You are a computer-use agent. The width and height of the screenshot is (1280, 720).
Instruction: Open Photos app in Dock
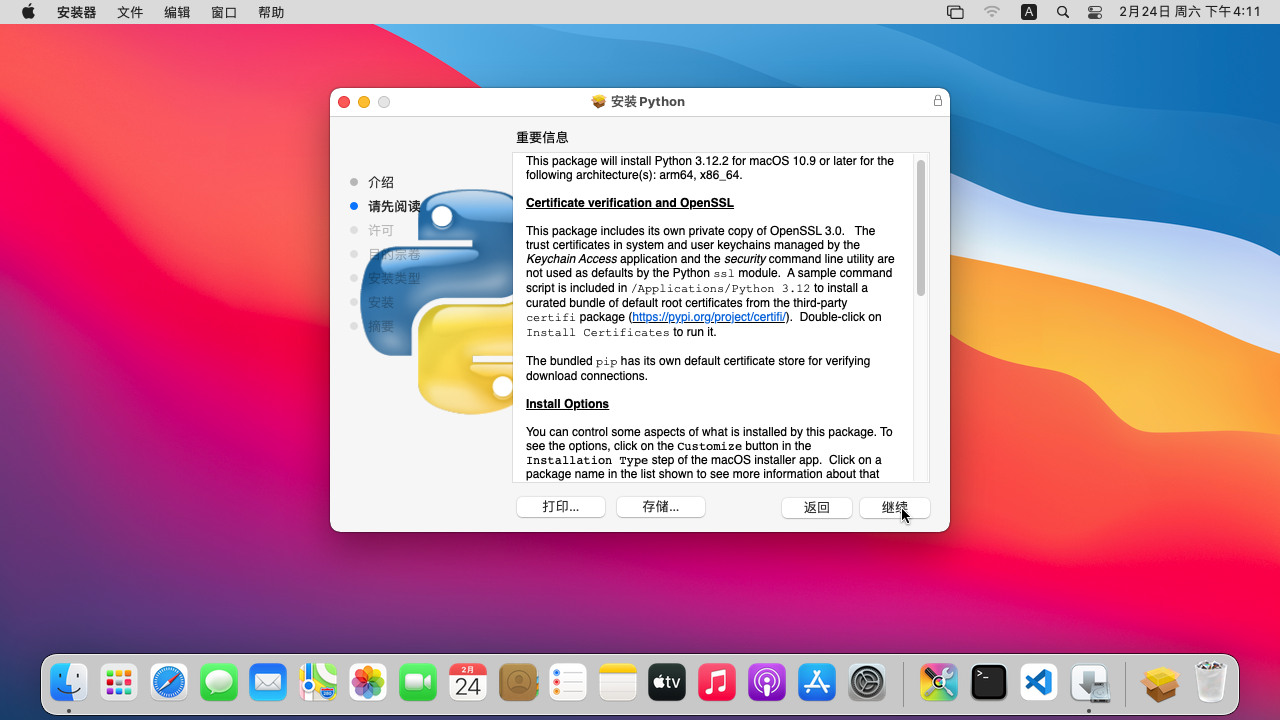click(368, 683)
